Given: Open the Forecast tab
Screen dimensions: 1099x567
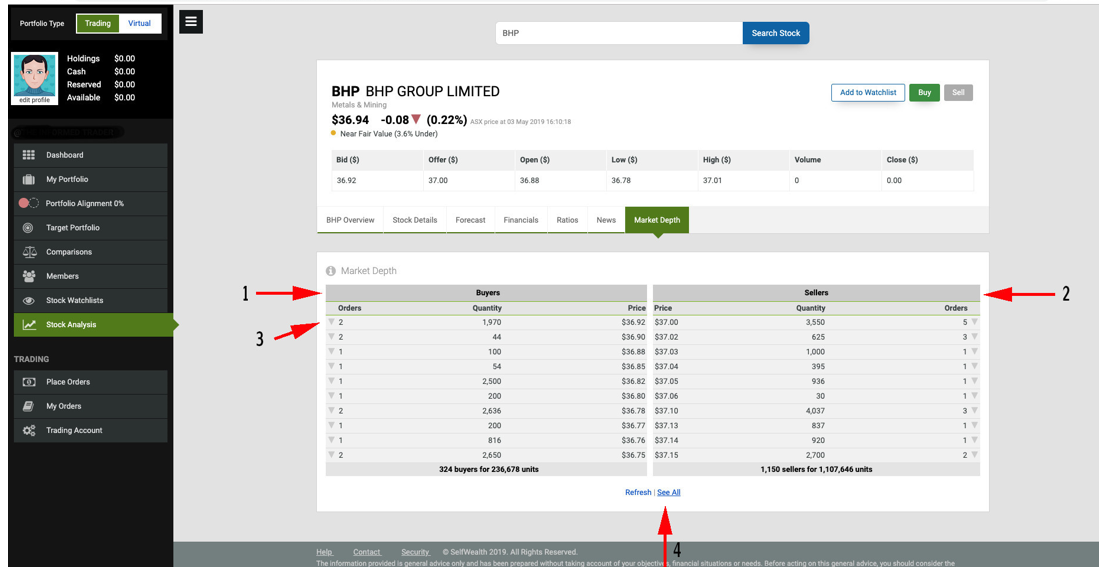Looking at the screenshot, I should point(470,220).
